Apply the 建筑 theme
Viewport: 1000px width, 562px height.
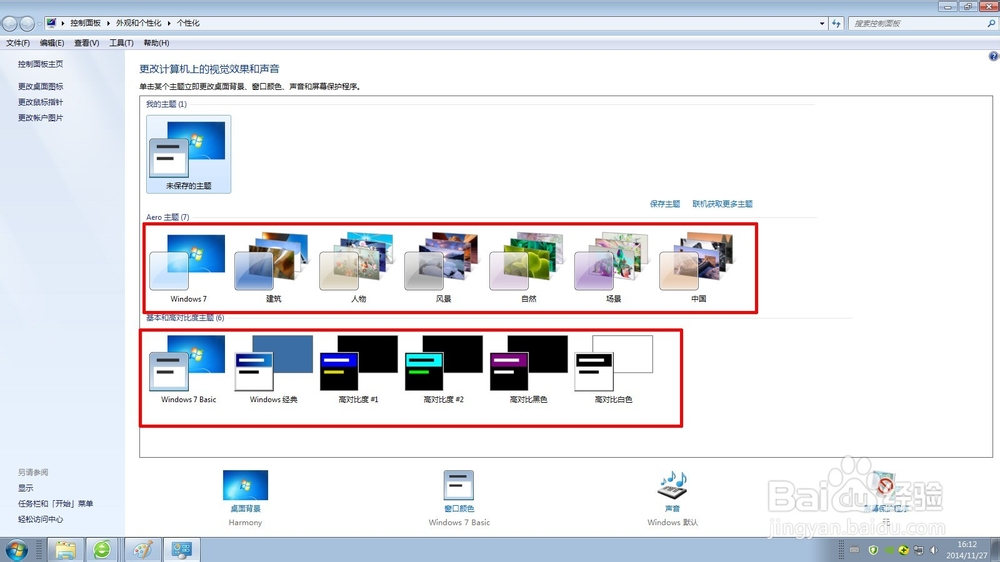coord(272,269)
